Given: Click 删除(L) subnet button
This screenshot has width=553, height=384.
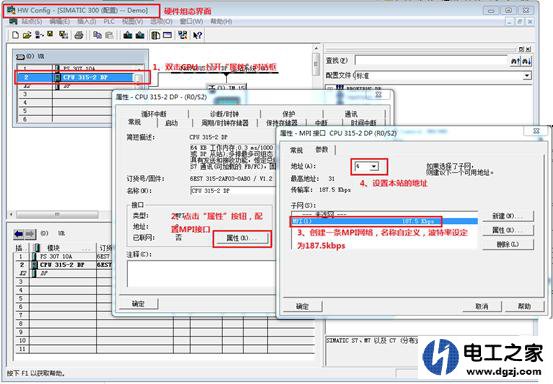Looking at the screenshot, I should click(x=508, y=244).
